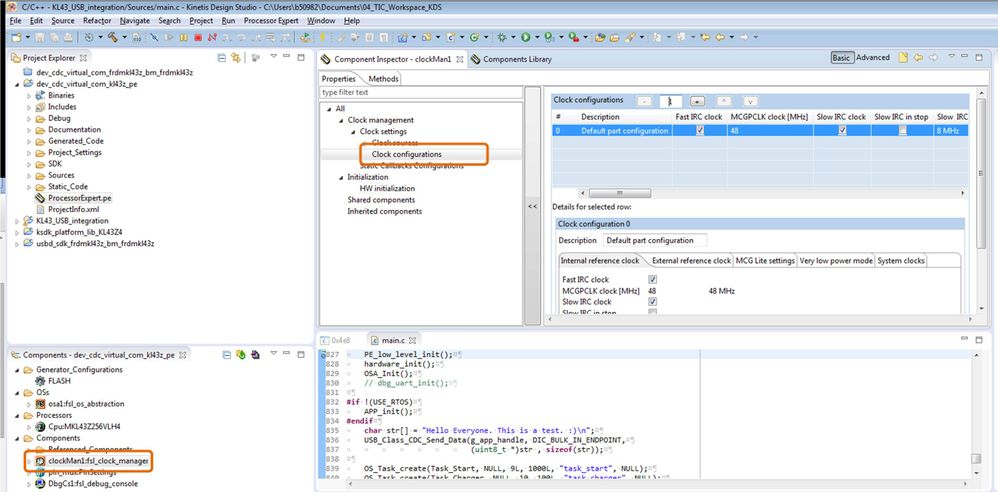Click the yellow Back navigation arrow in main toolbar

720,38
